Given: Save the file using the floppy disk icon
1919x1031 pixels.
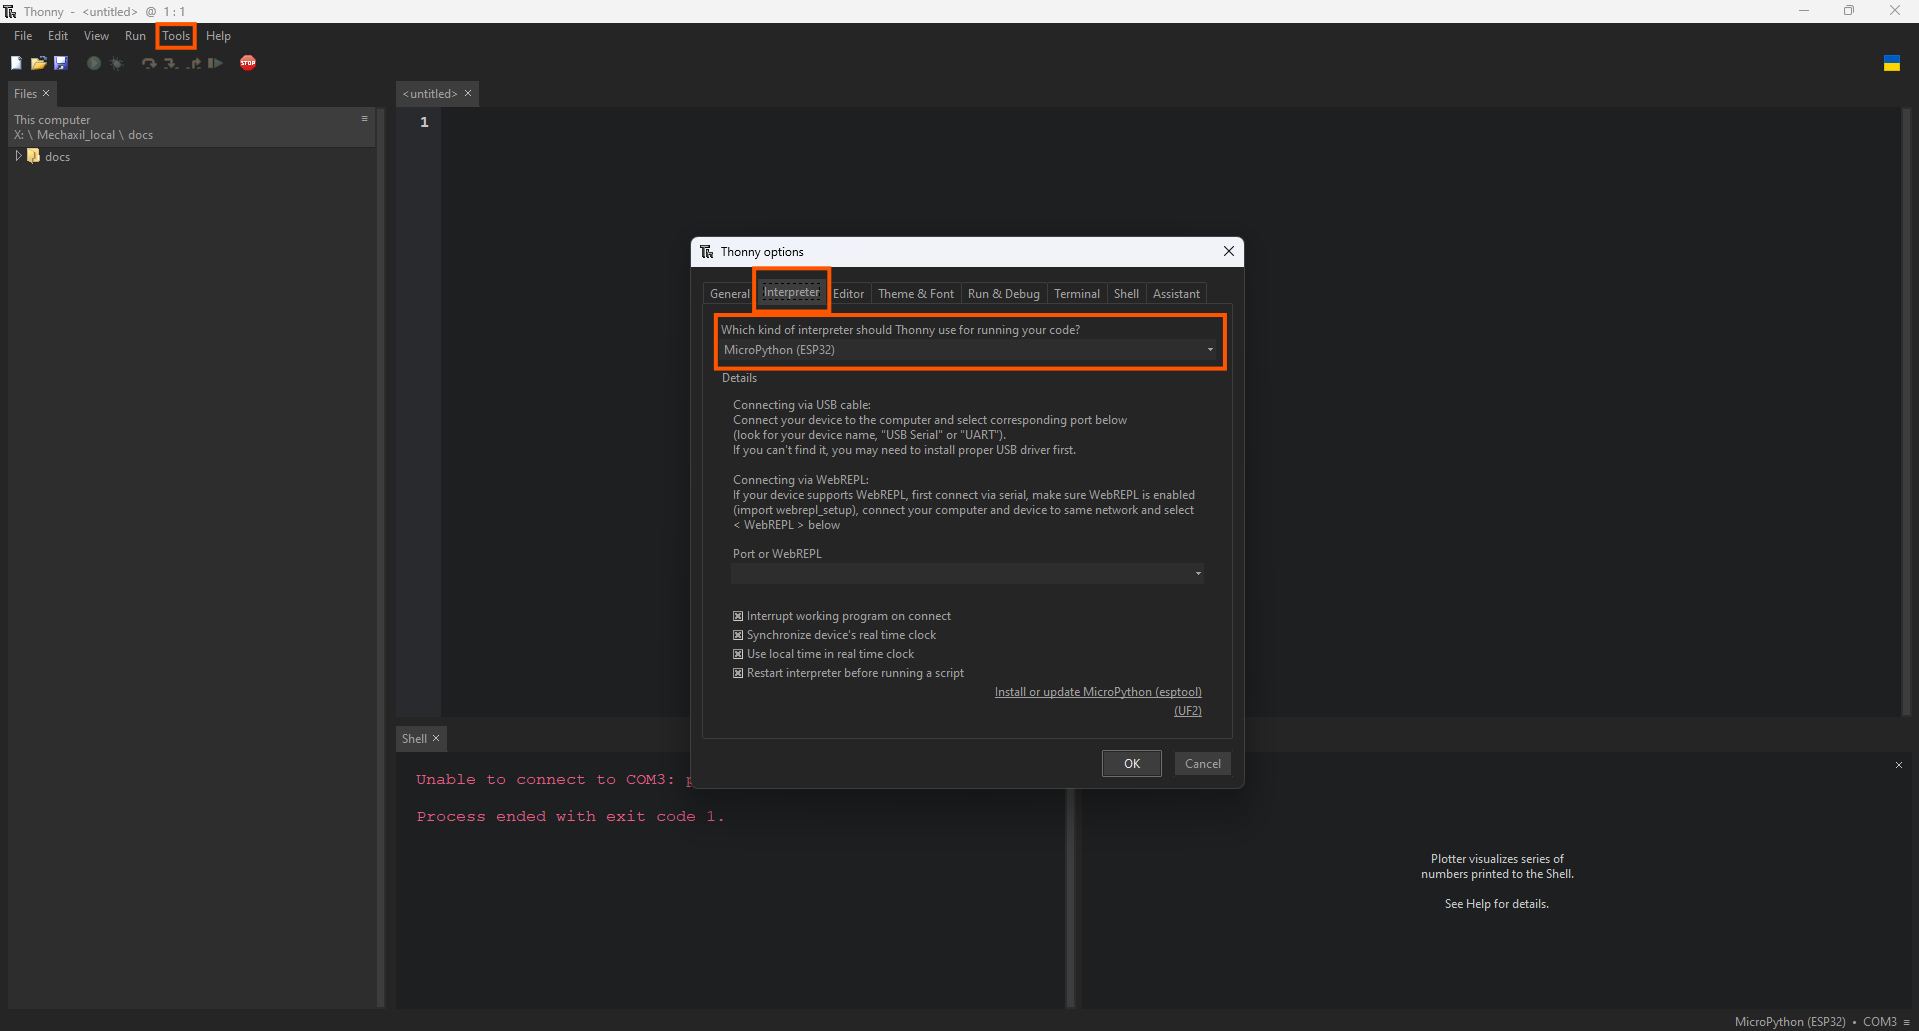Looking at the screenshot, I should pos(60,63).
